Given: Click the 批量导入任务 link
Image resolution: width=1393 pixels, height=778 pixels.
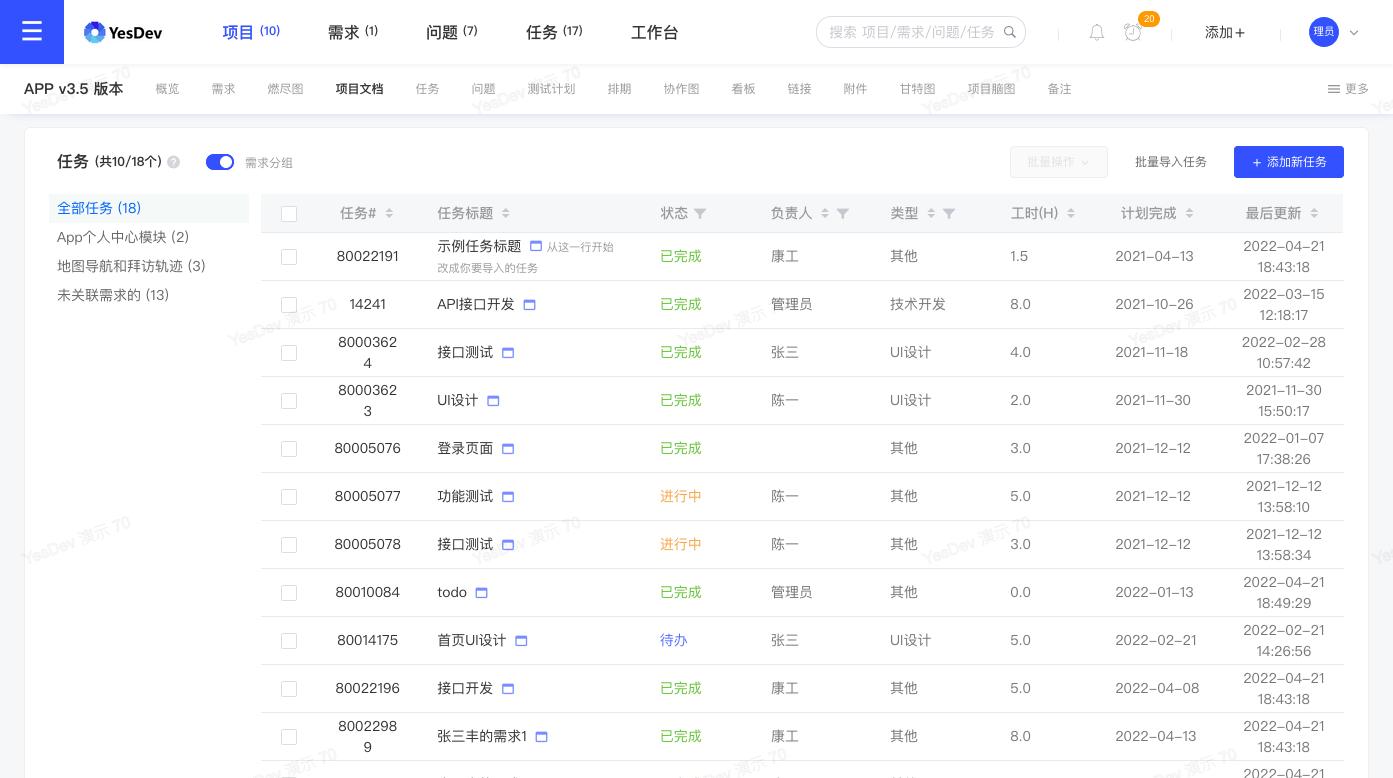Looking at the screenshot, I should tap(1171, 162).
